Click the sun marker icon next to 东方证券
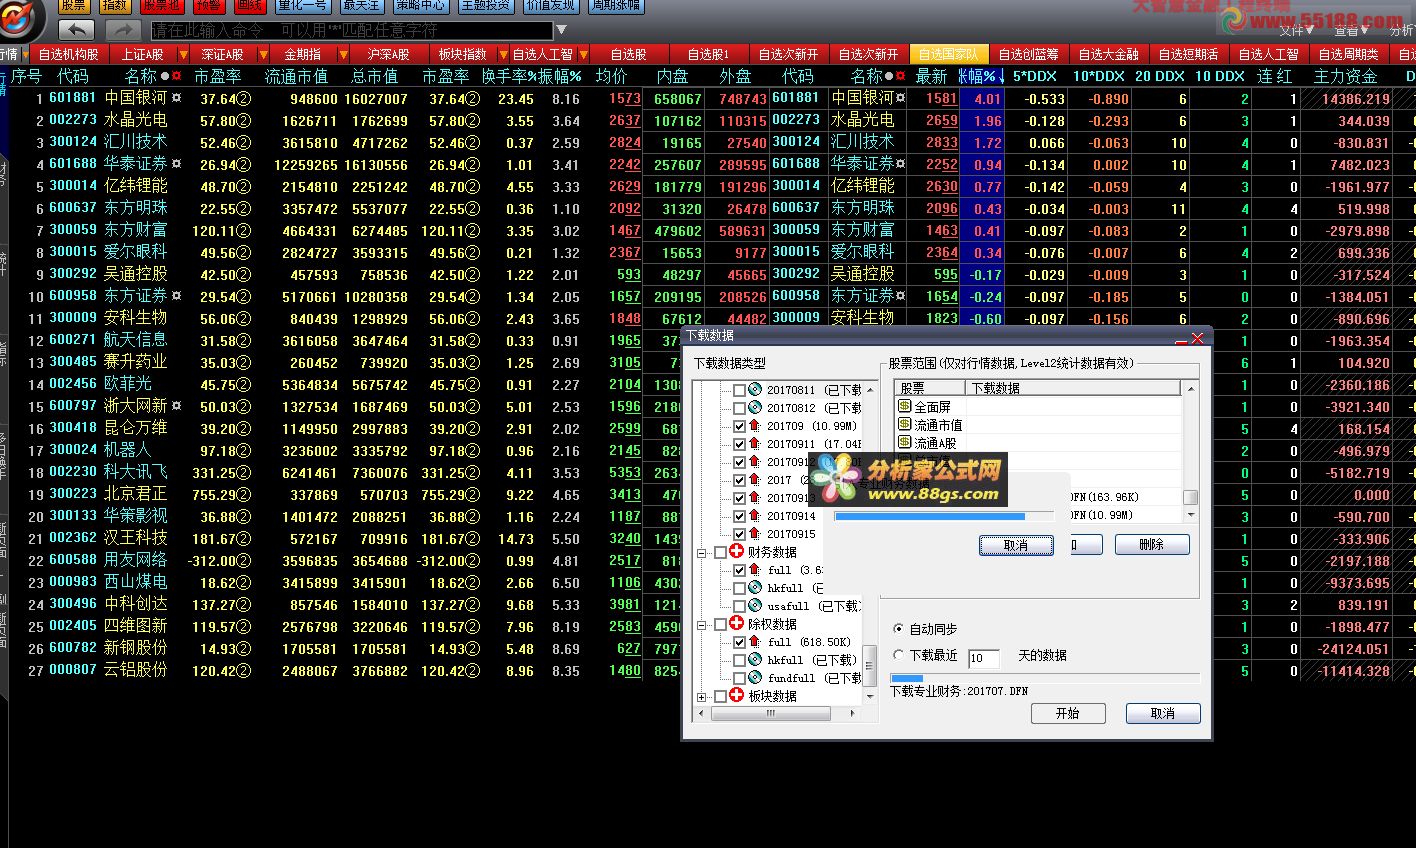 click(x=177, y=296)
